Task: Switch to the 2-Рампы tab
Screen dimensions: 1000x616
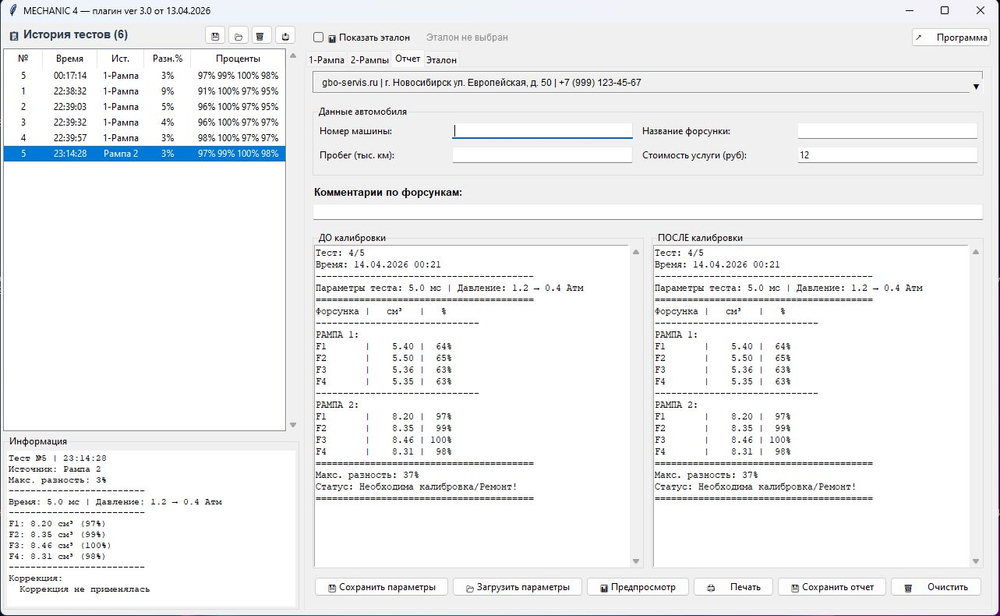Action: click(369, 60)
